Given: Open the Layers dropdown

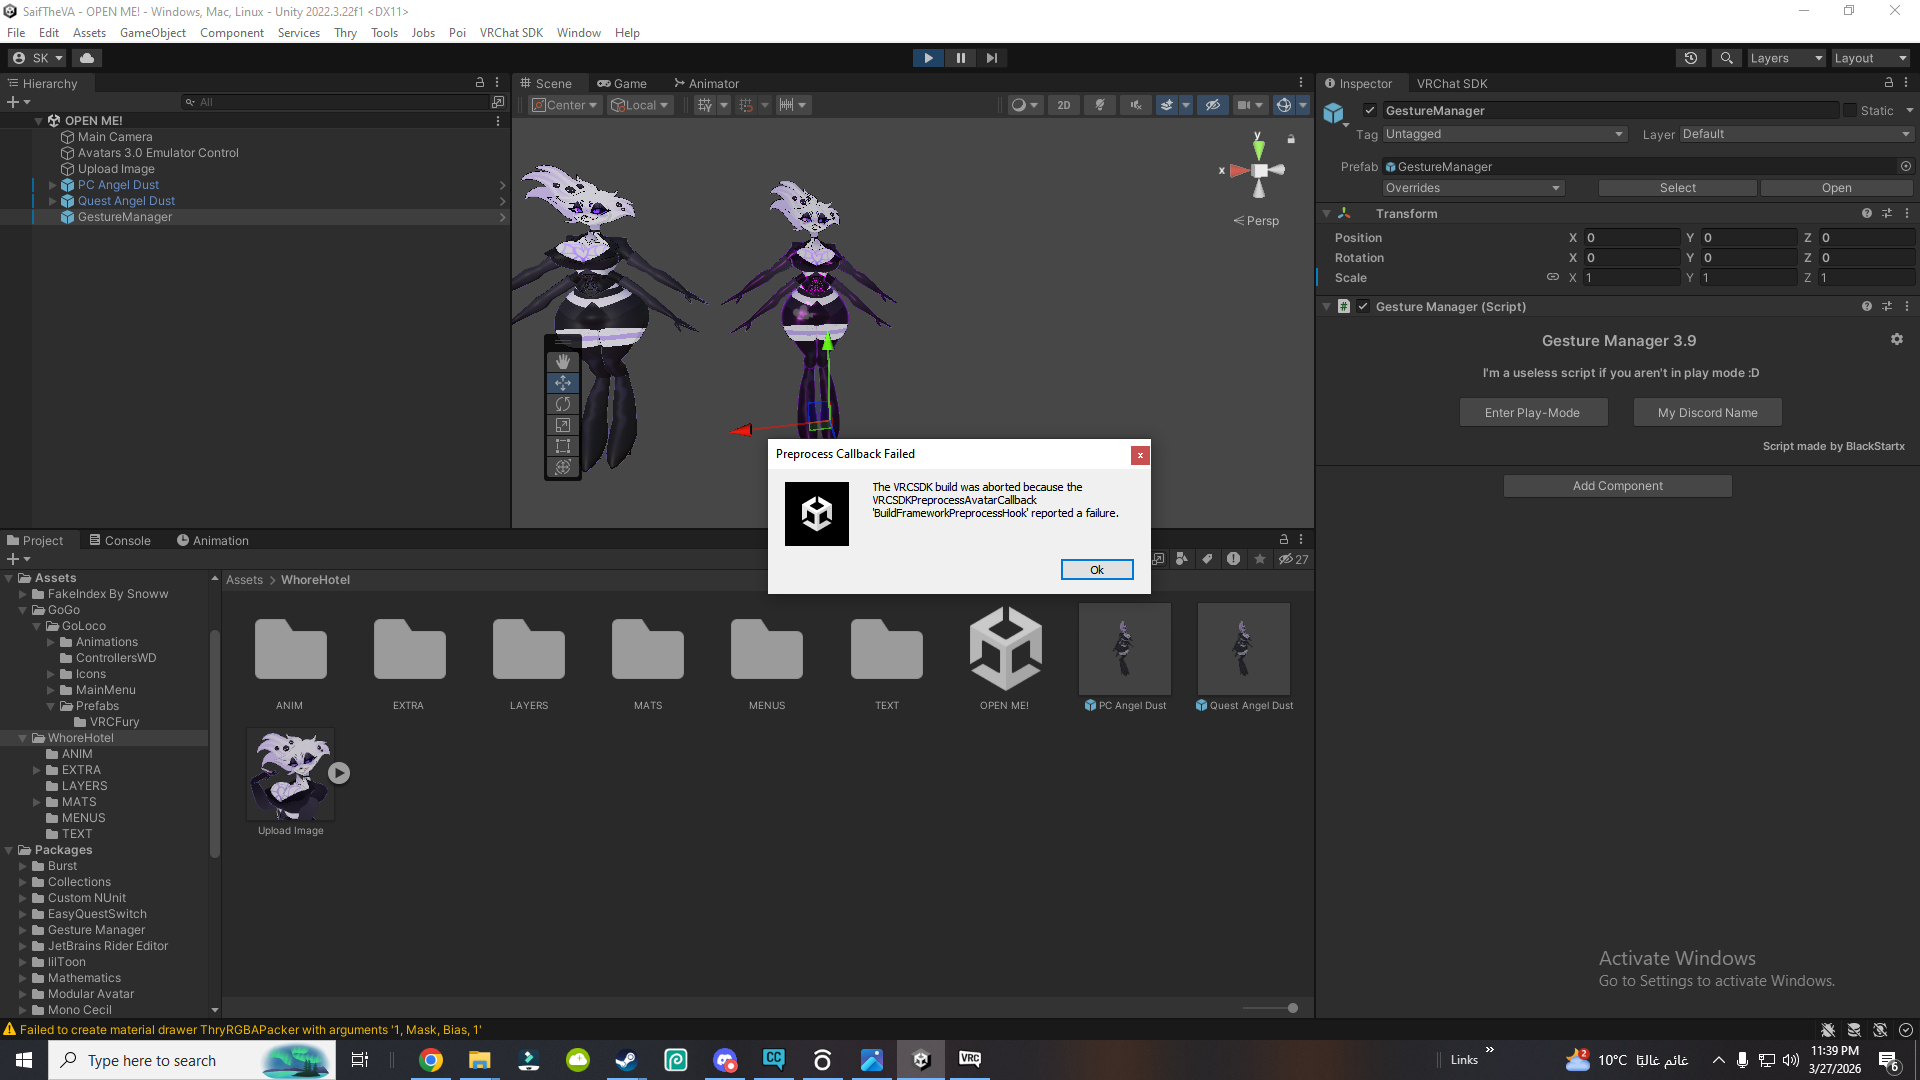Looking at the screenshot, I should (x=1786, y=58).
